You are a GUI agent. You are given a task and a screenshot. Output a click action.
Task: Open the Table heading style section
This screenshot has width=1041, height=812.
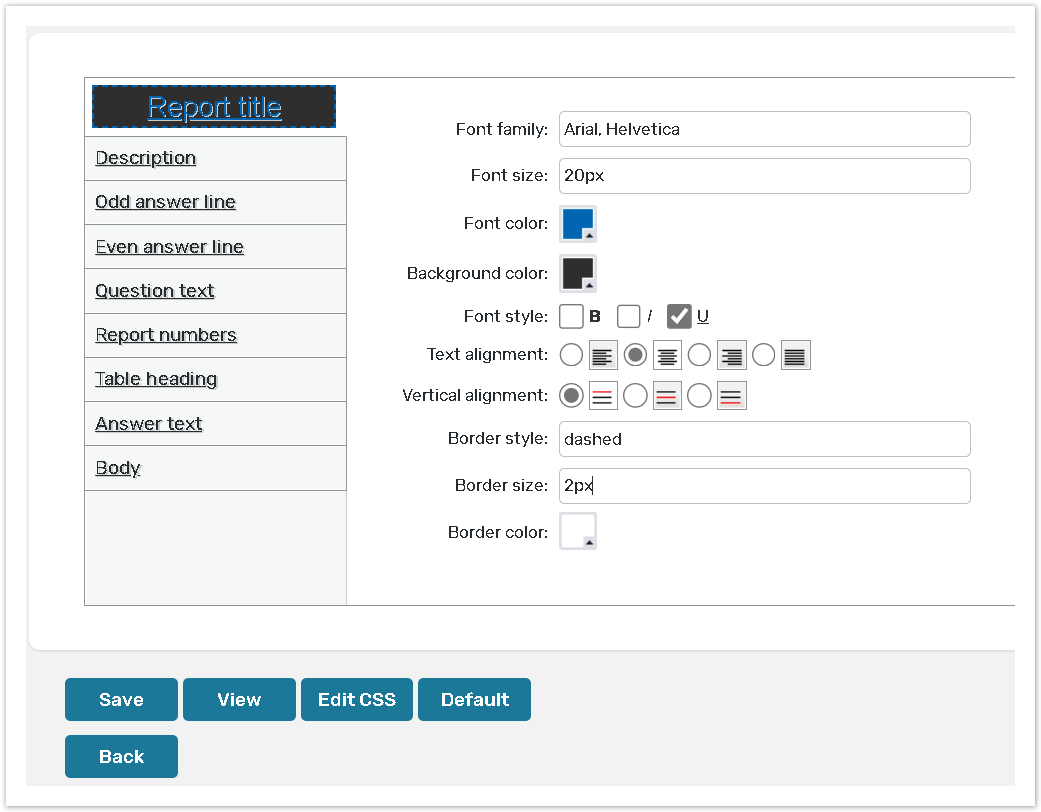156,379
